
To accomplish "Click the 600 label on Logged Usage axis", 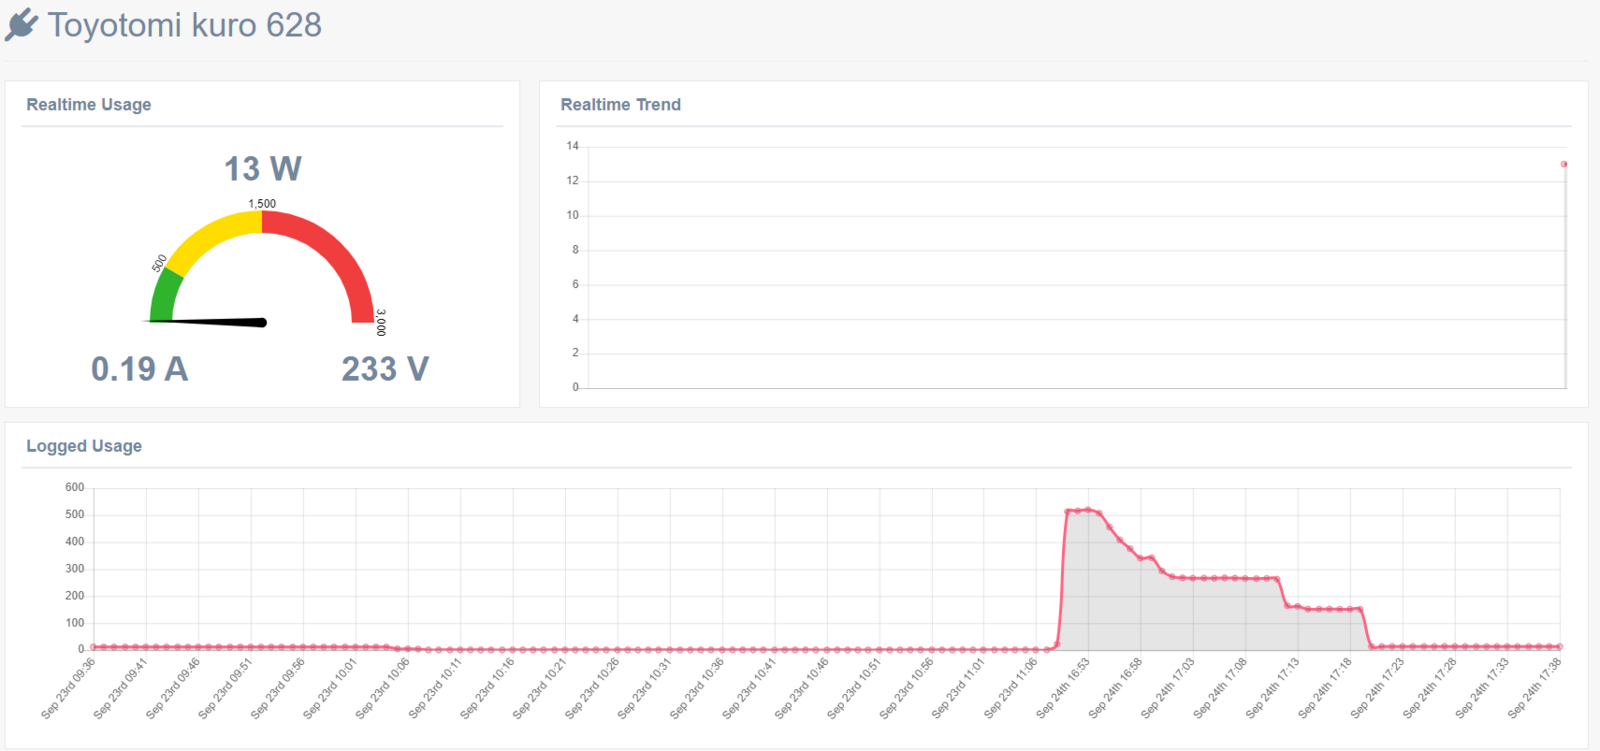I will [x=75, y=488].
